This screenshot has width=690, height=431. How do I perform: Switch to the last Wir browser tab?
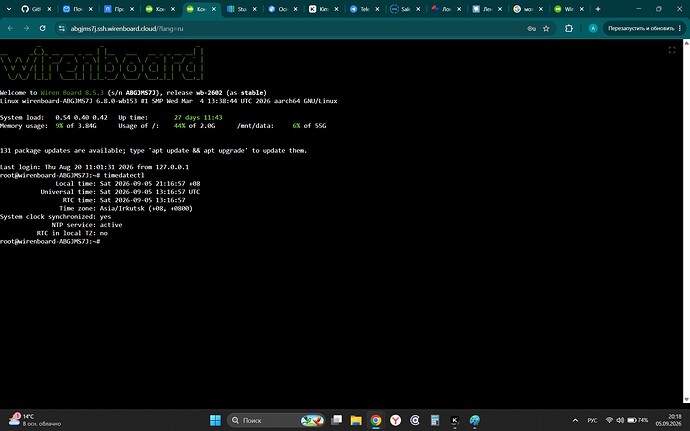click(564, 9)
